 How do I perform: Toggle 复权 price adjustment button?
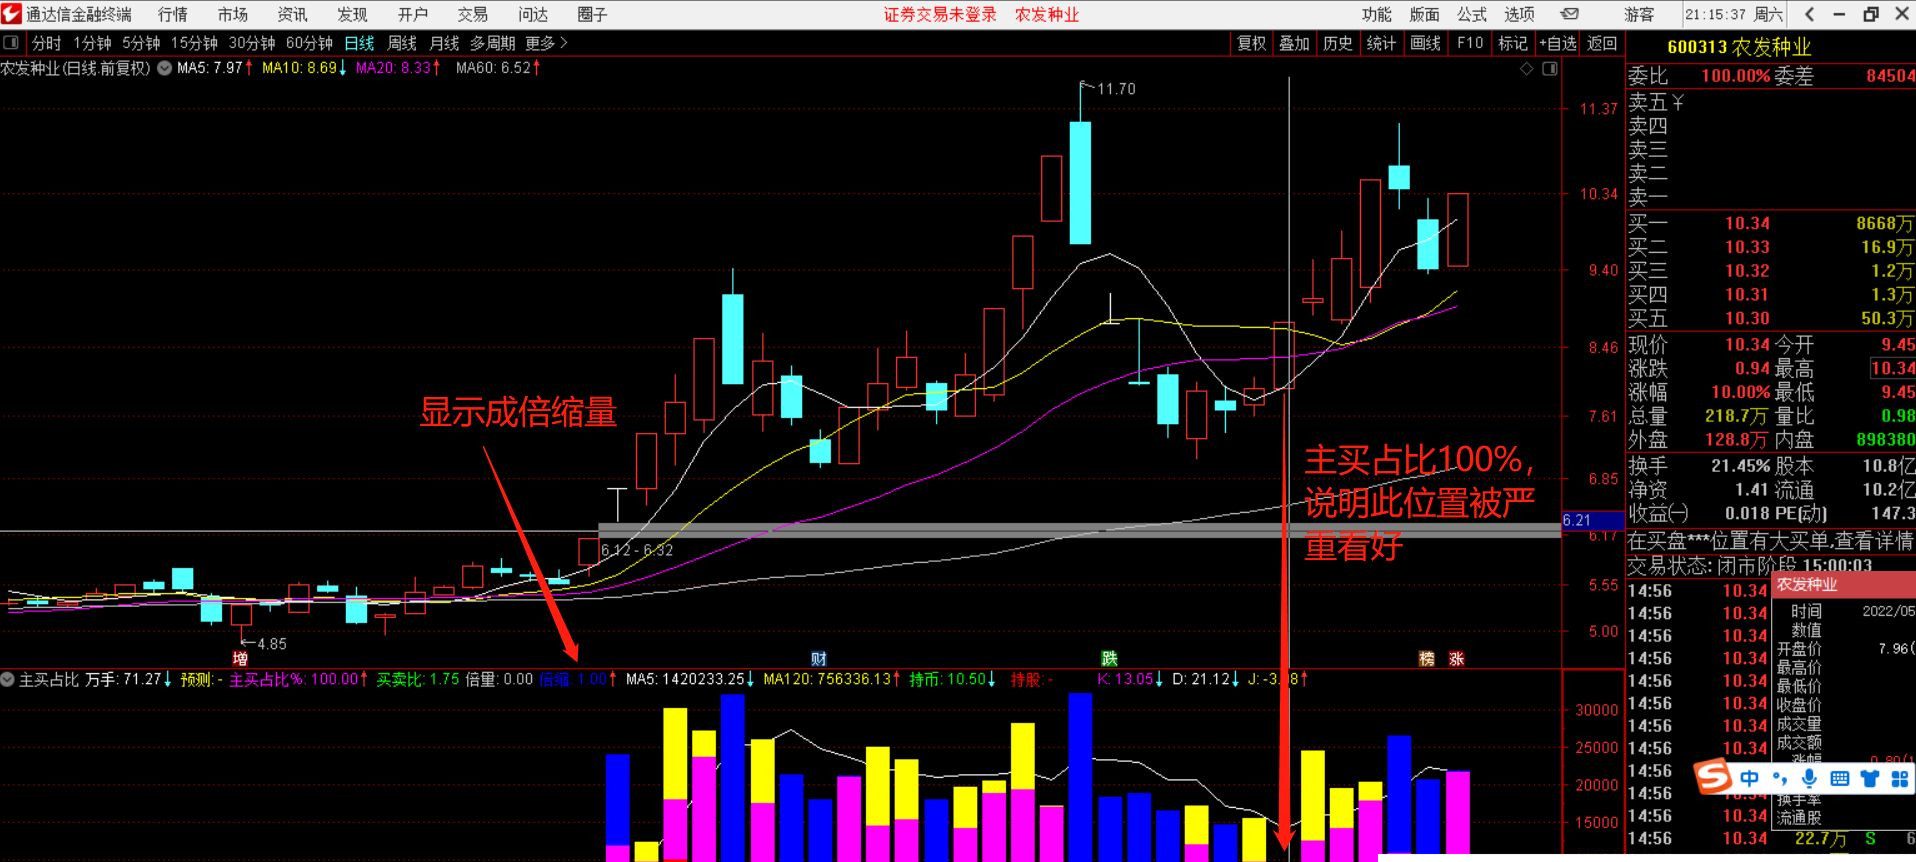coord(1251,43)
